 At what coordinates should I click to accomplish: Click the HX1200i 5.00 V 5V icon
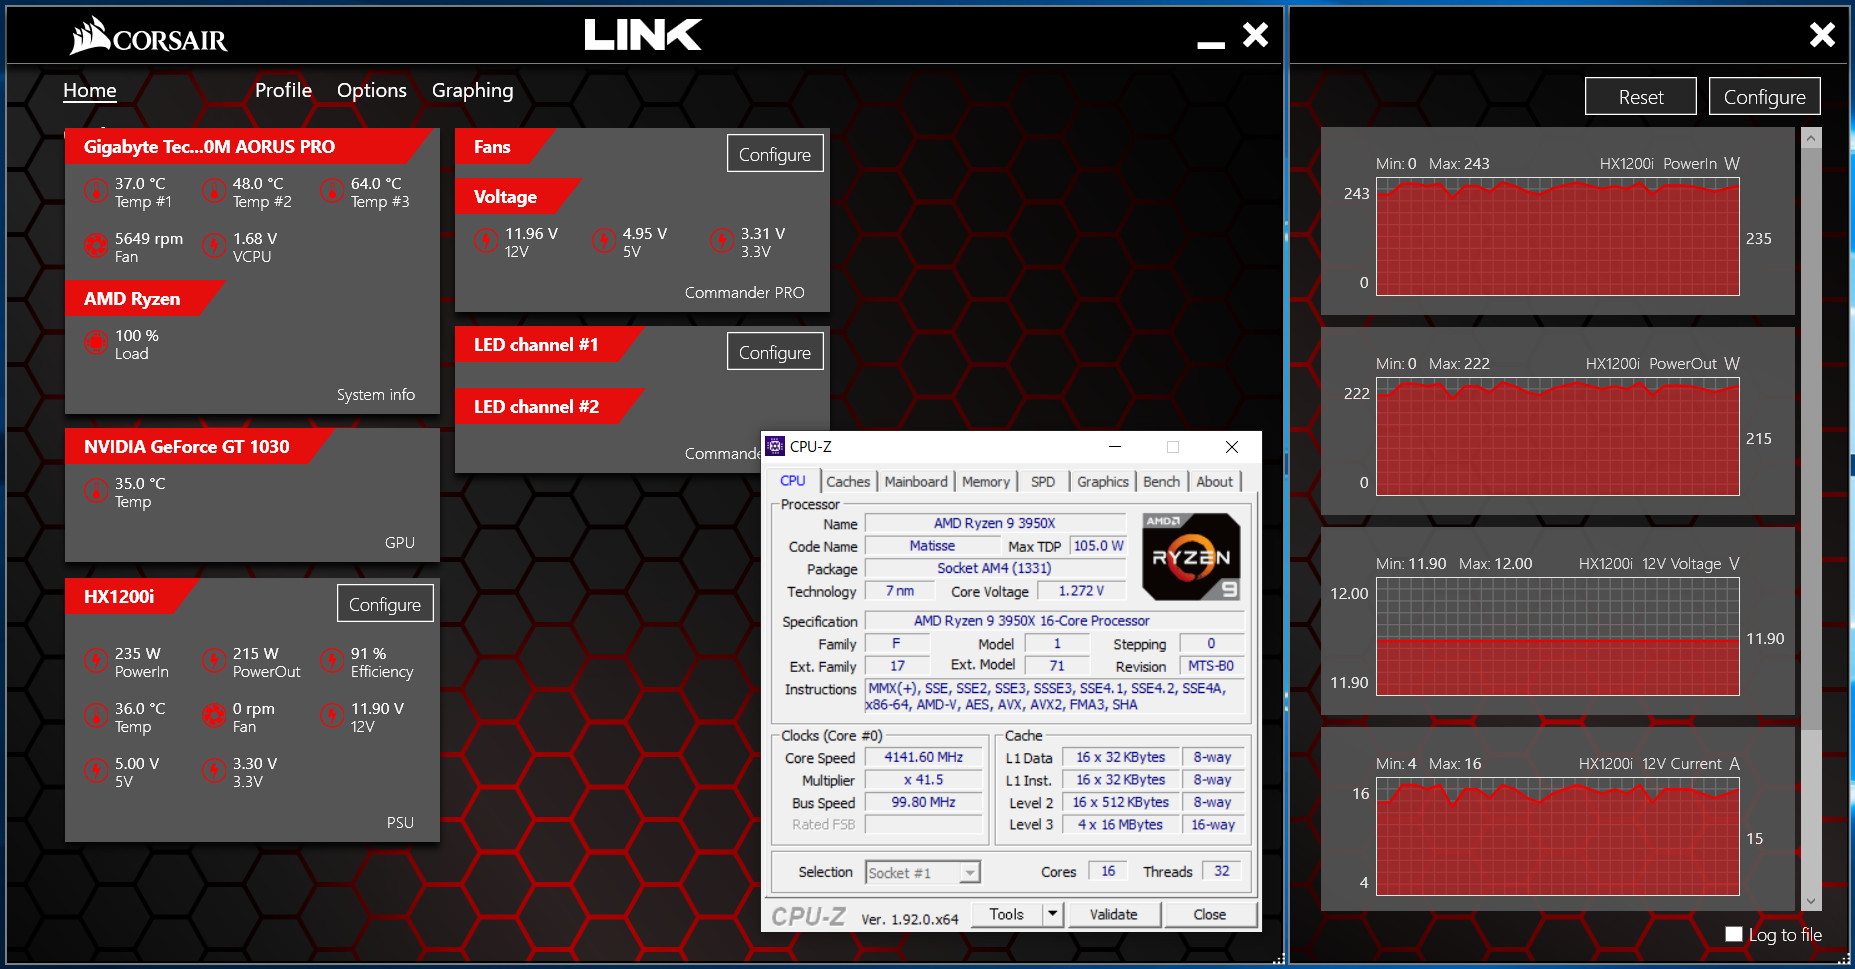(x=96, y=770)
